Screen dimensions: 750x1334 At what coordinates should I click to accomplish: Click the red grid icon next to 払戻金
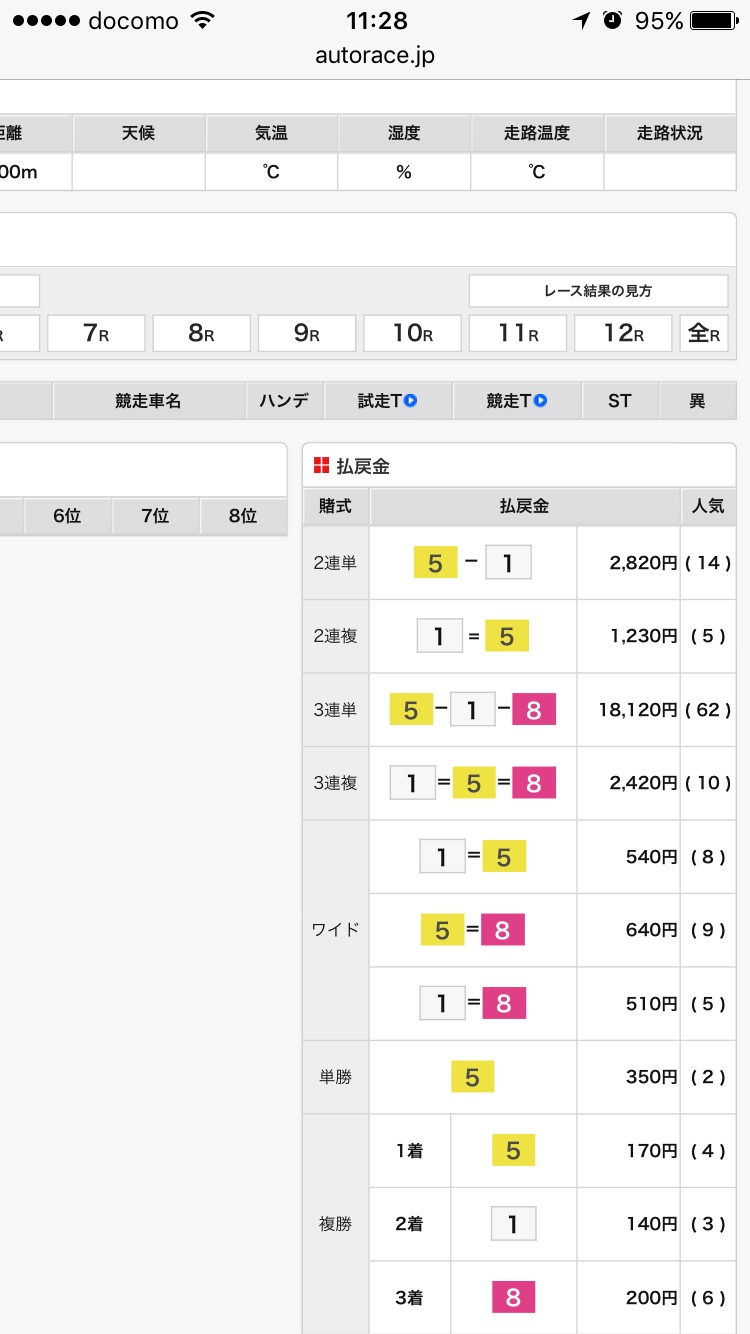click(321, 466)
